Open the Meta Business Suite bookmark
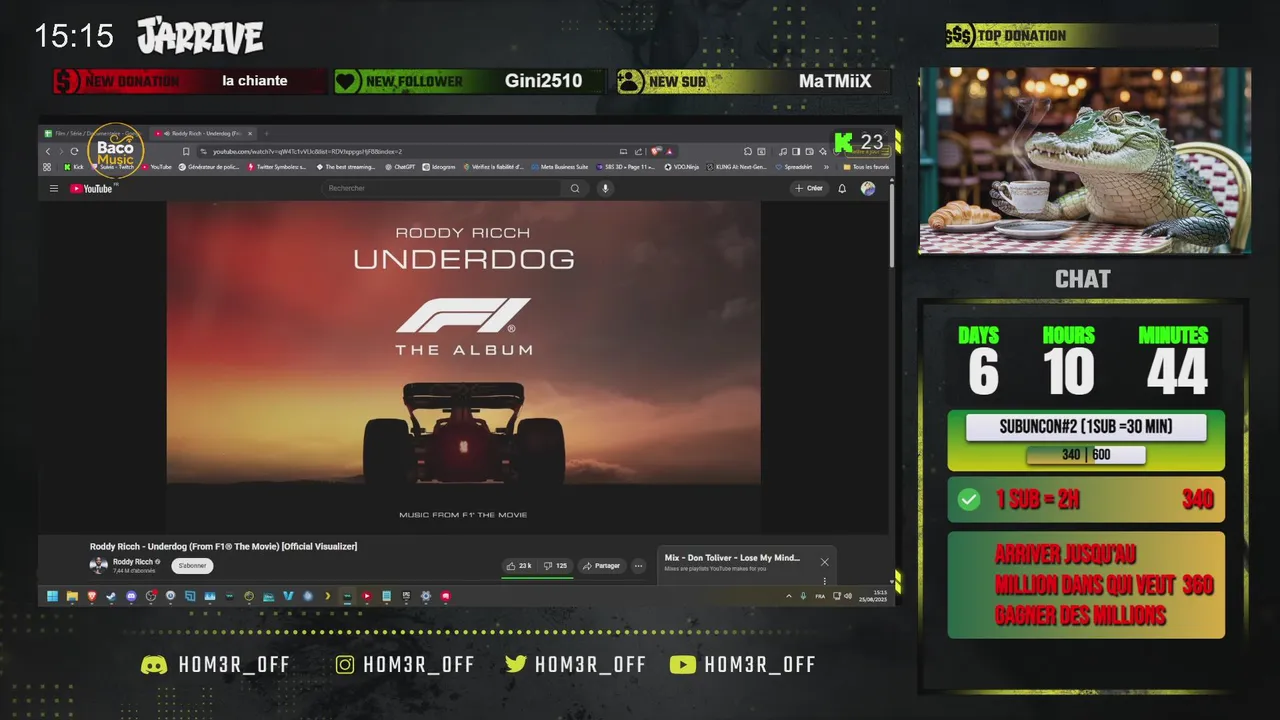Viewport: 1280px width, 720px height. point(558,167)
